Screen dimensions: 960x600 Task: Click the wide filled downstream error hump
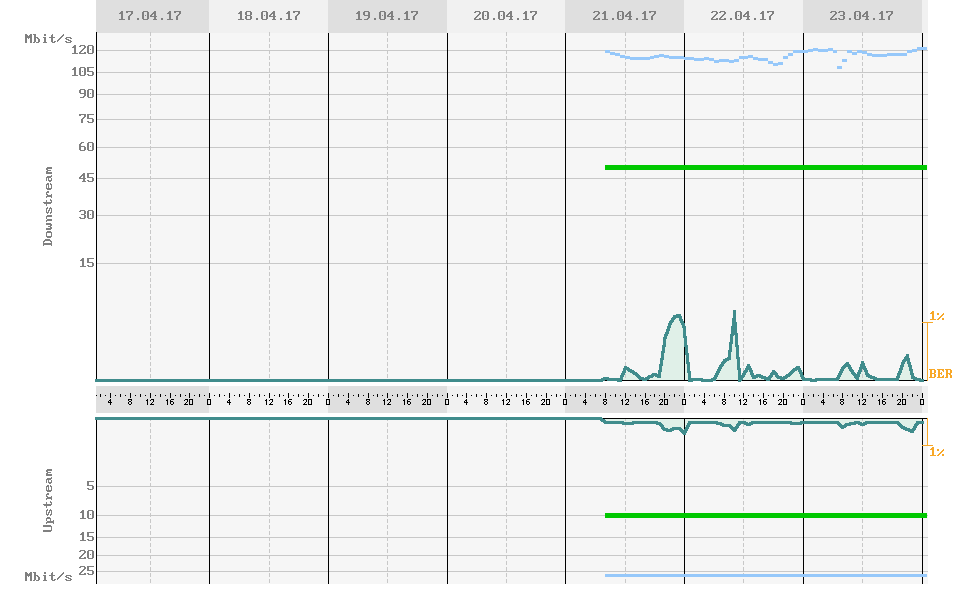[676, 345]
